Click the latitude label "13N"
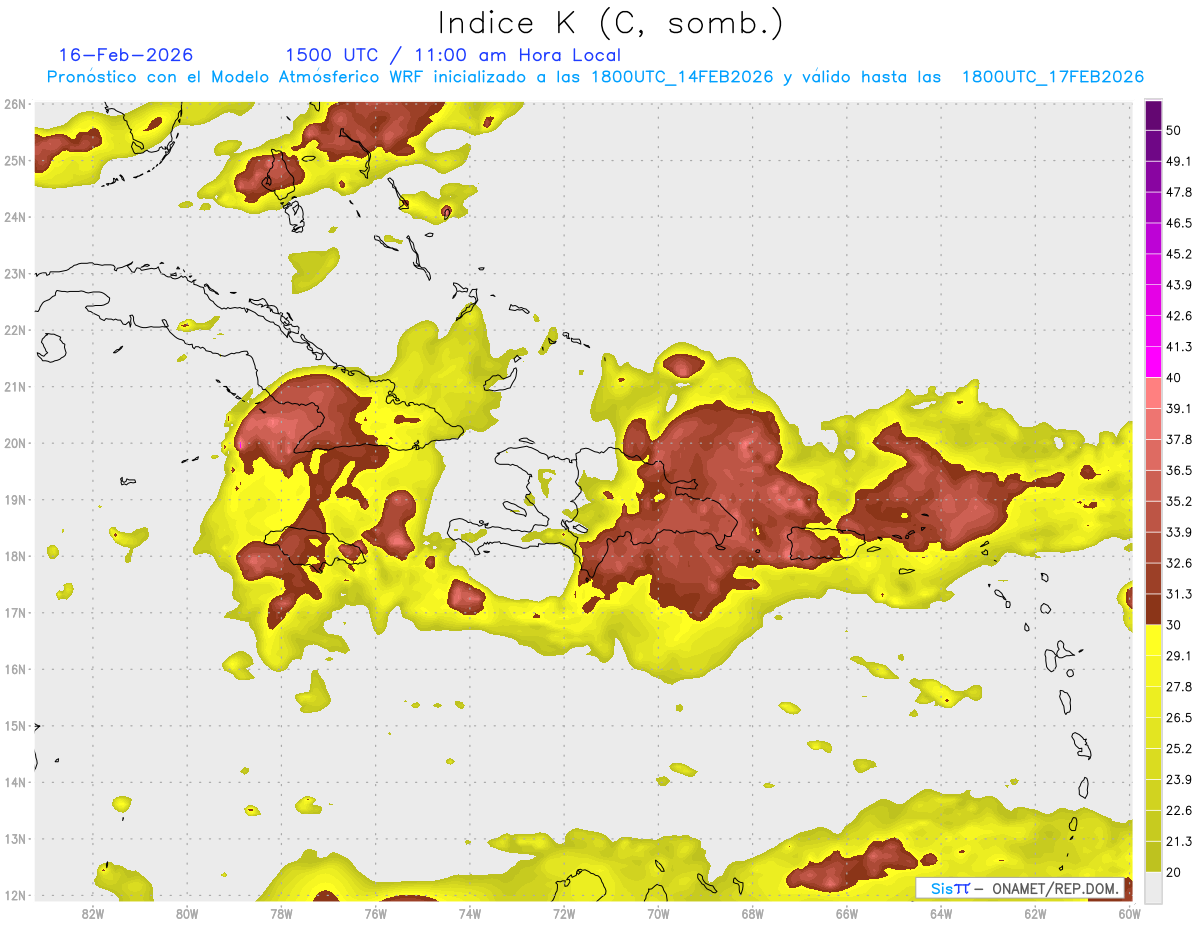Viewport: 1200px width, 927px height. 15,839
